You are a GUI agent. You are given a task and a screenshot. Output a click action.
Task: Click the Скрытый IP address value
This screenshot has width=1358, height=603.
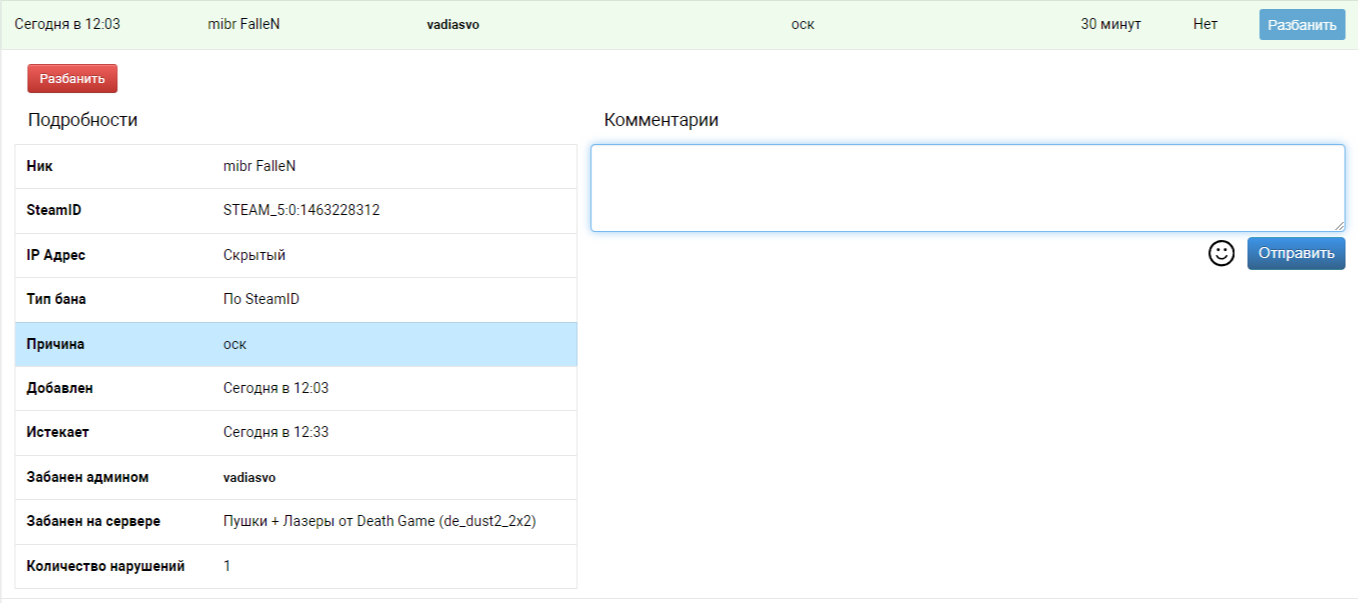point(254,255)
